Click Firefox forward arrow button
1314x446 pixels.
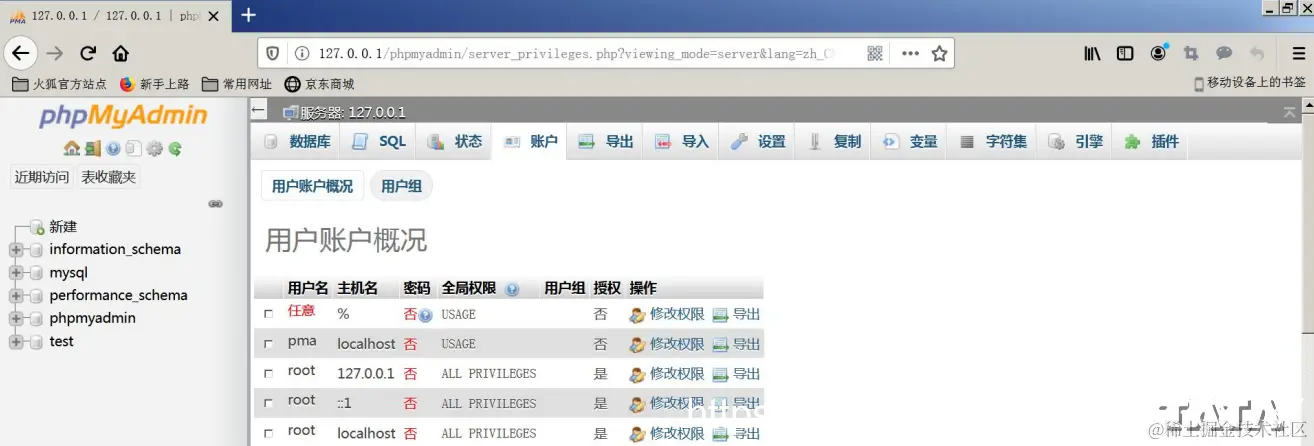55,53
